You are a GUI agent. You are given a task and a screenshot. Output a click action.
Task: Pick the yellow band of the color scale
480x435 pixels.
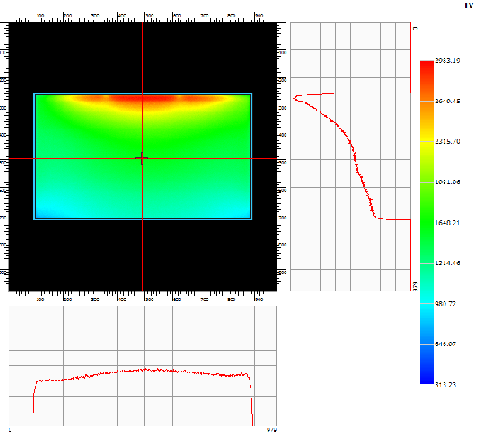(x=427, y=142)
